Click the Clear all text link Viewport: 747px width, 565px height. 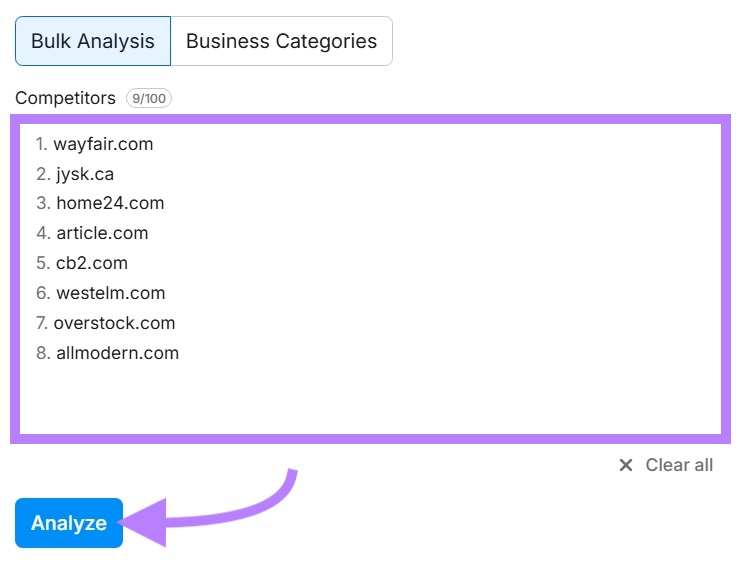click(x=679, y=465)
